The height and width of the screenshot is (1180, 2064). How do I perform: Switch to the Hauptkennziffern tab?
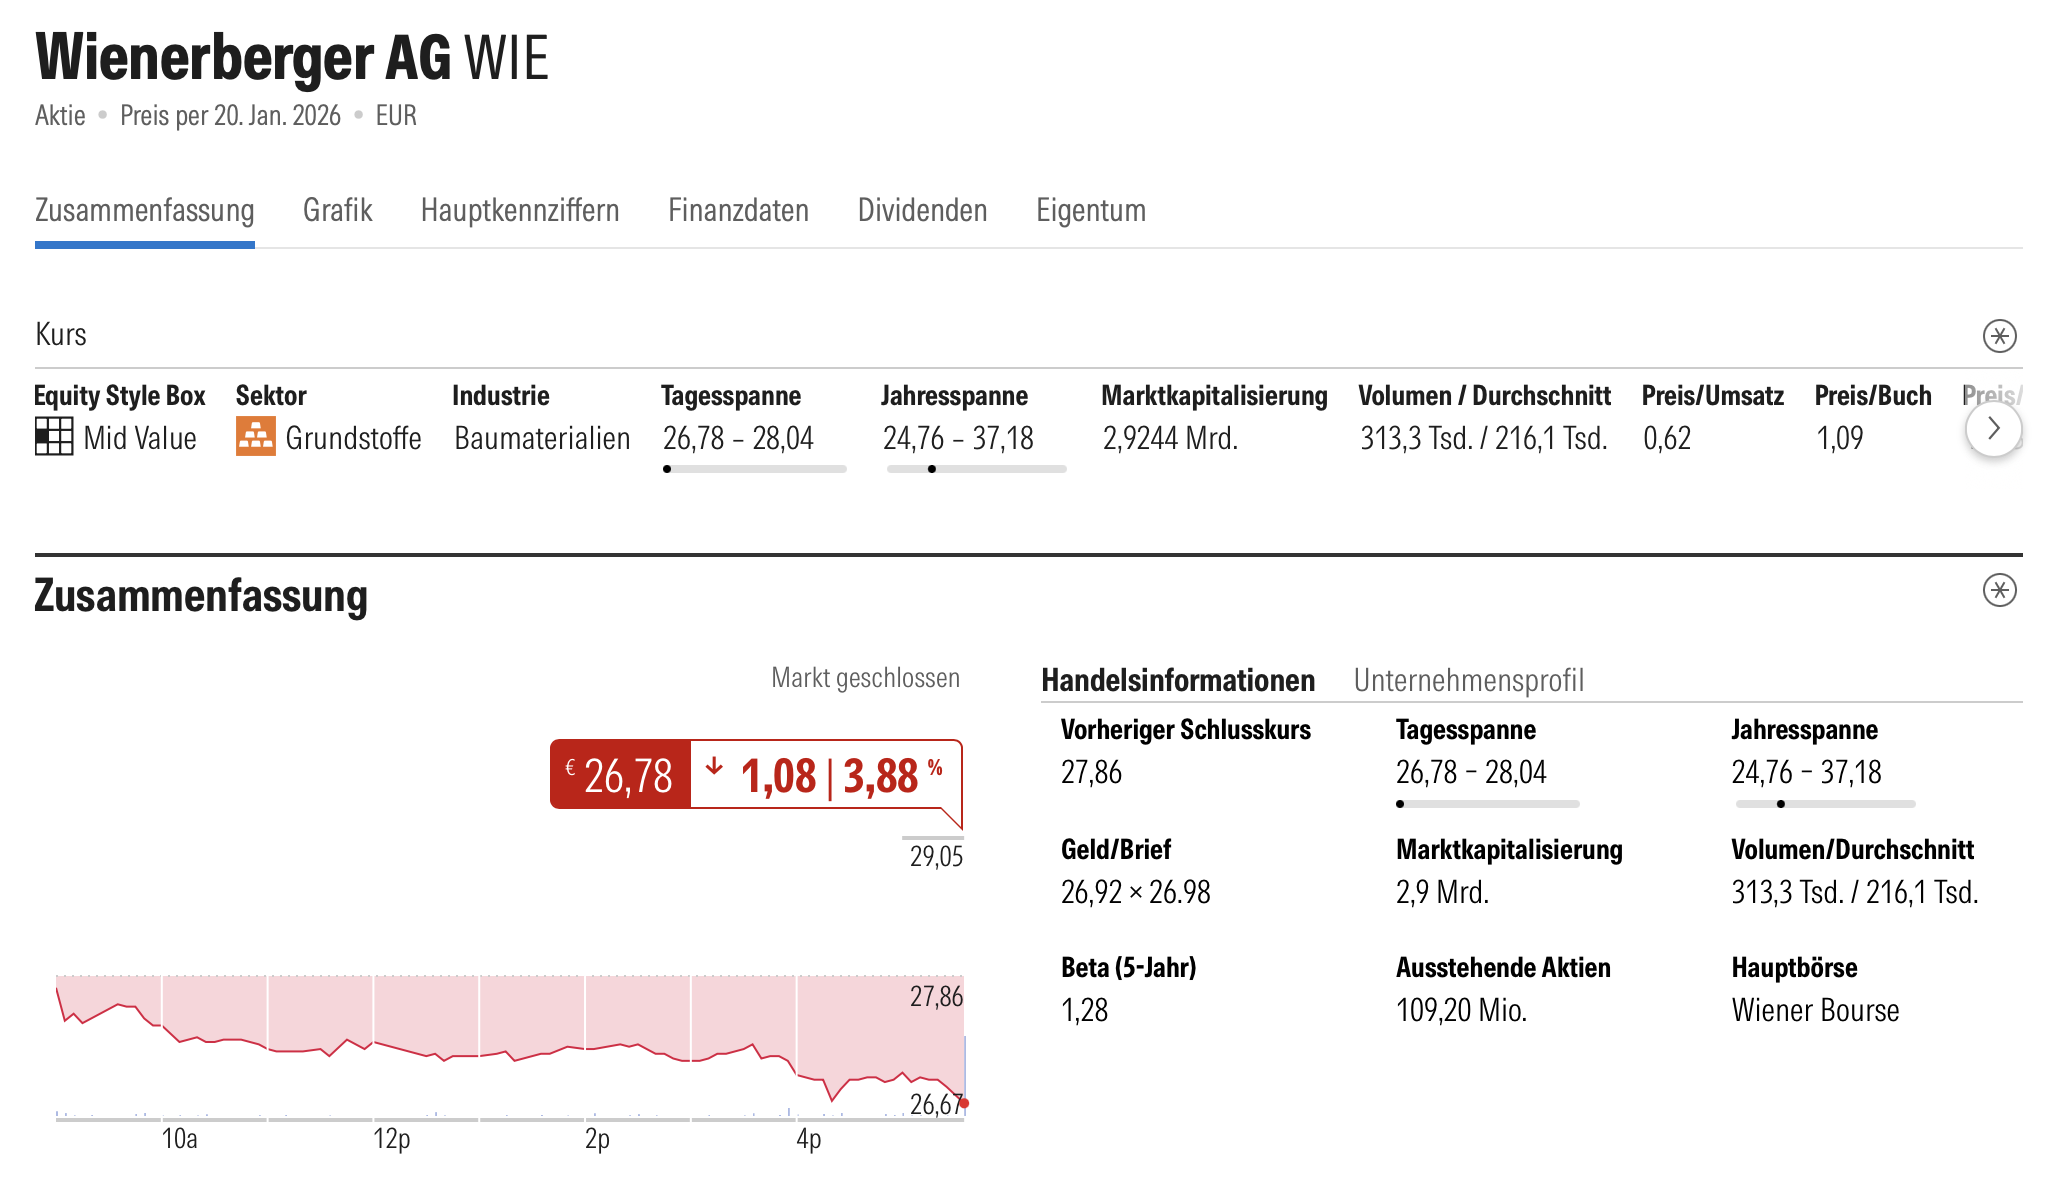pos(520,211)
